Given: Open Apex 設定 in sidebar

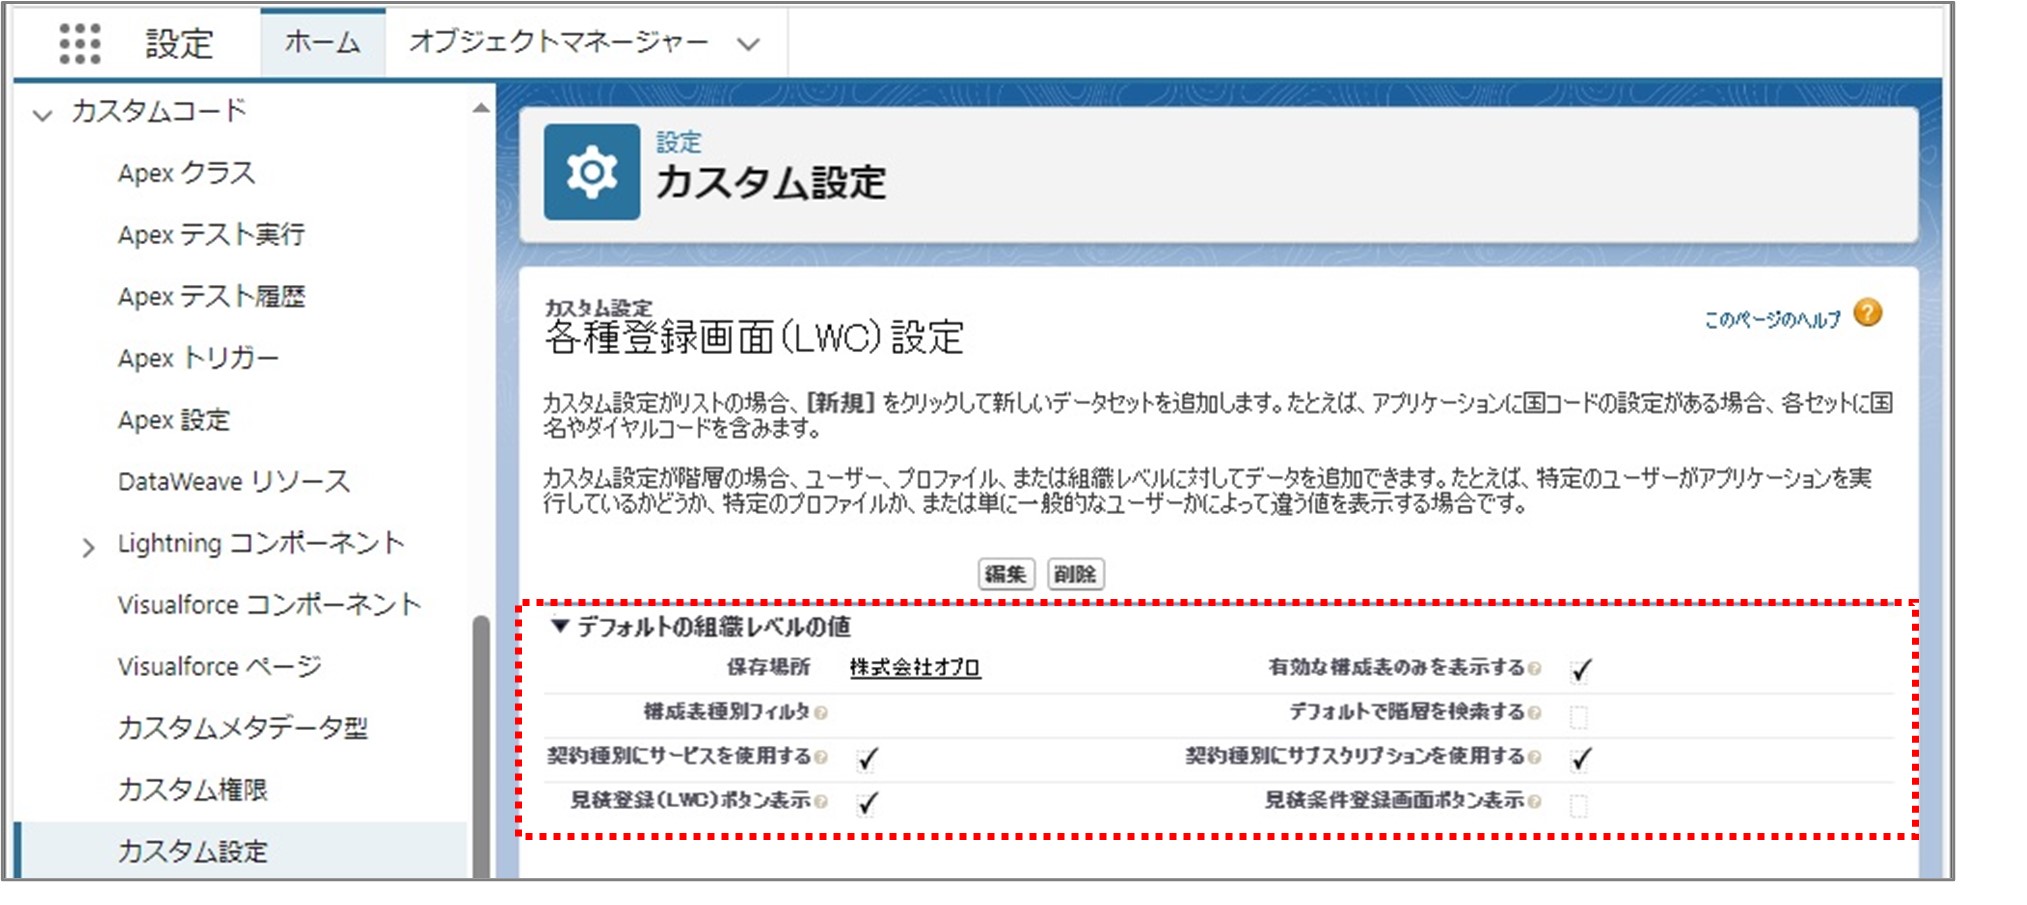Looking at the screenshot, I should pyautogui.click(x=174, y=420).
